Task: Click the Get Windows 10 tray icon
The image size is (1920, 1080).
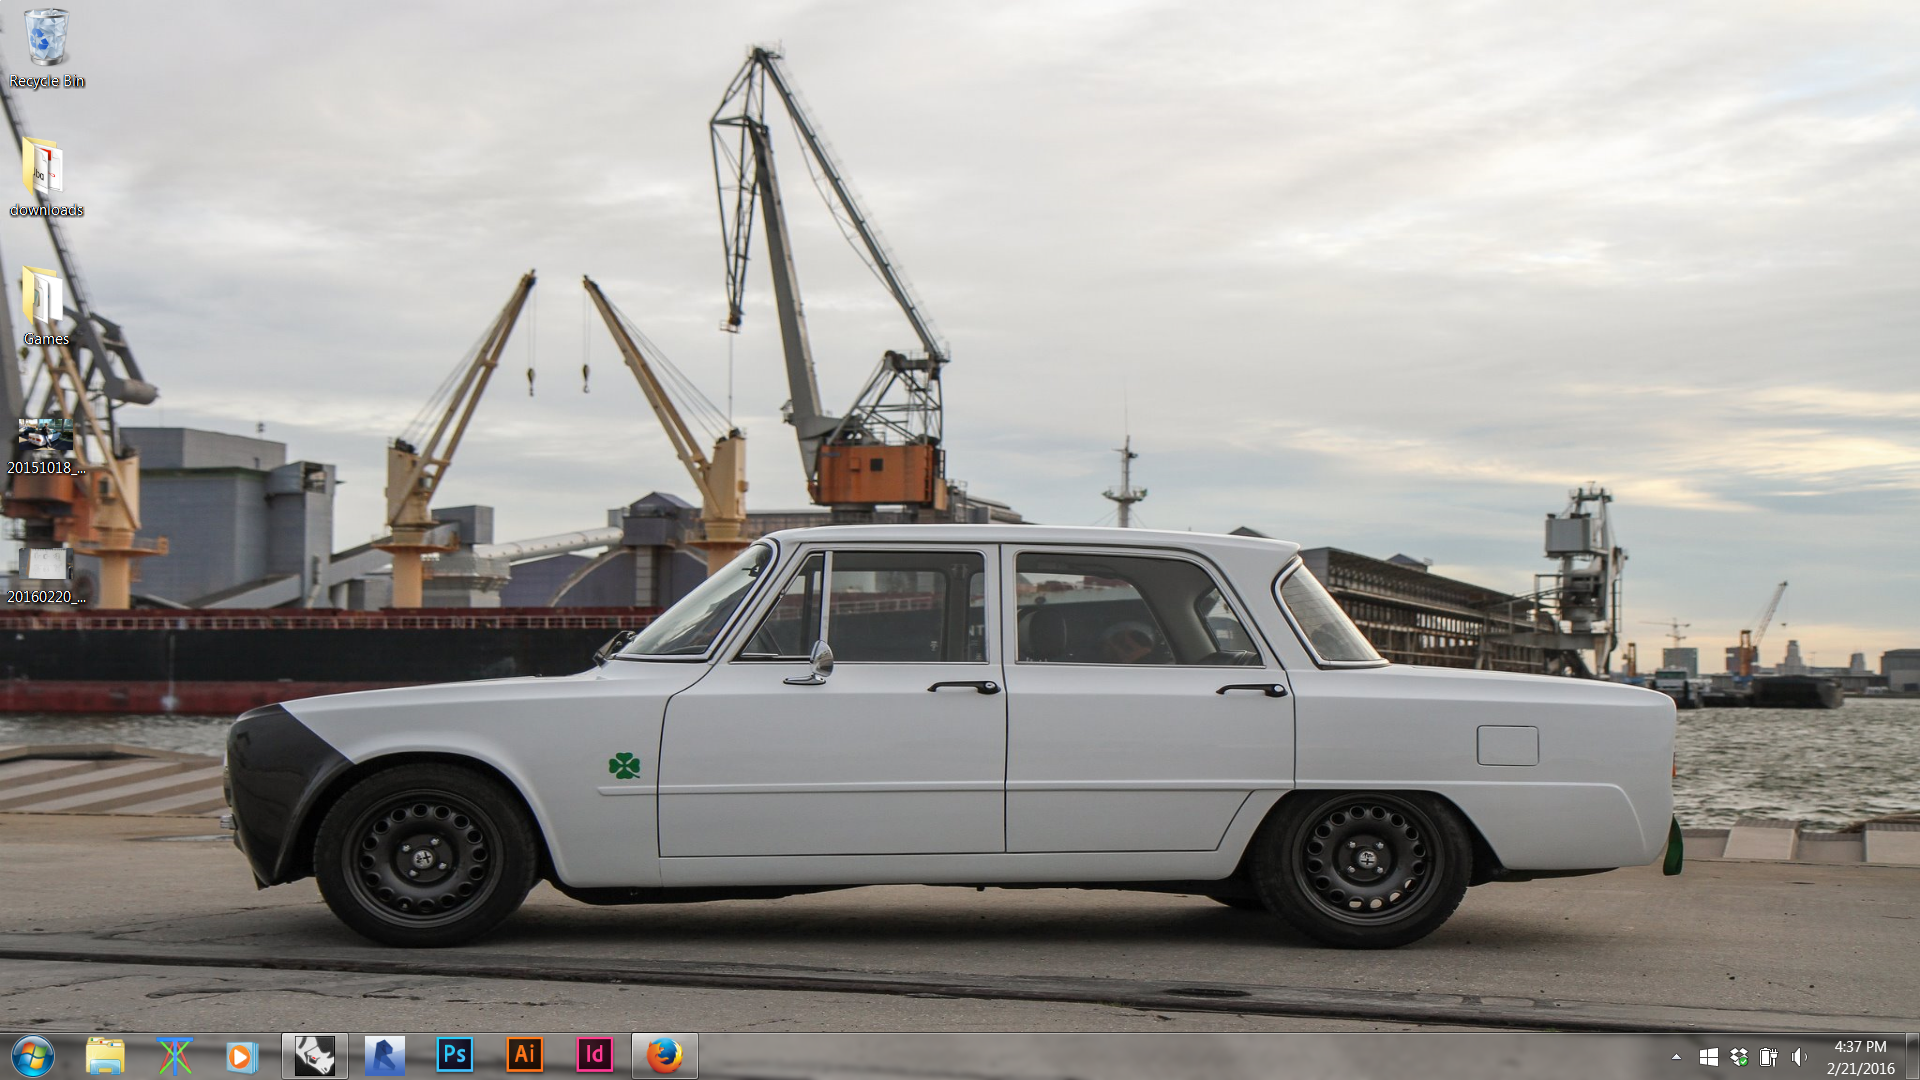Action: [1709, 1057]
